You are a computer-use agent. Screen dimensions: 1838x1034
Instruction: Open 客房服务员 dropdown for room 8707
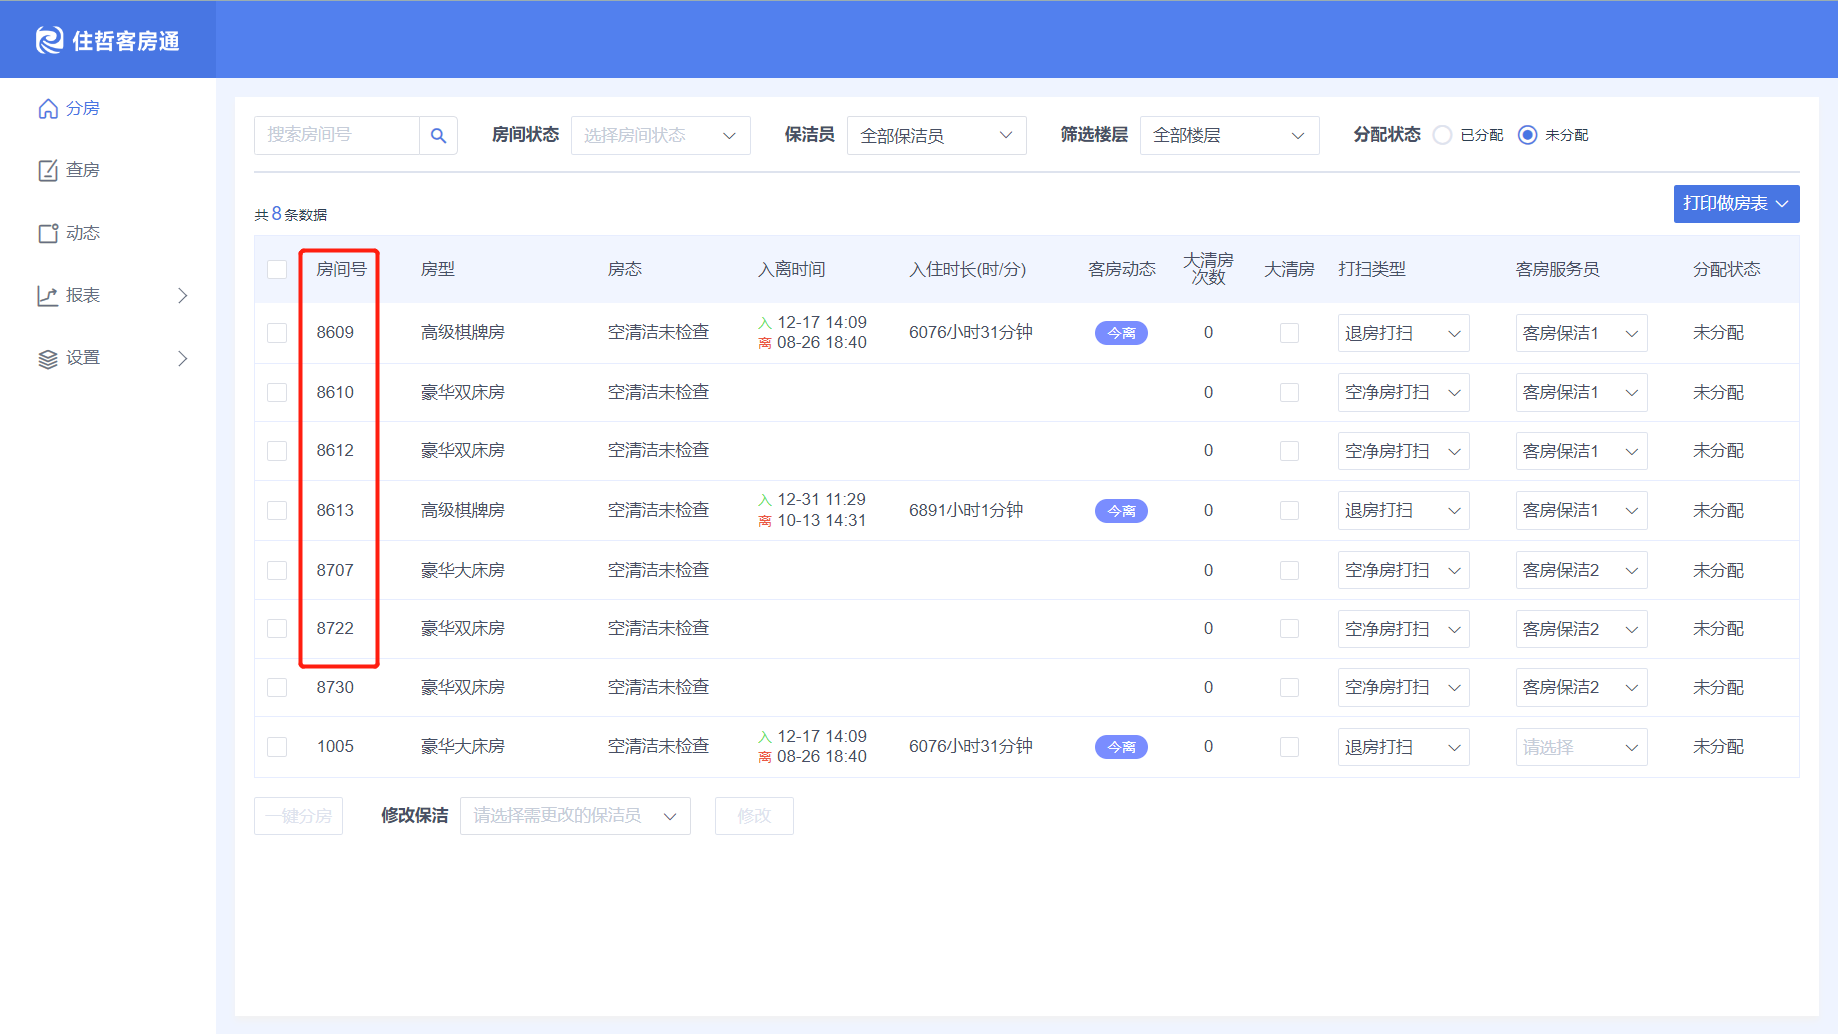point(1582,570)
